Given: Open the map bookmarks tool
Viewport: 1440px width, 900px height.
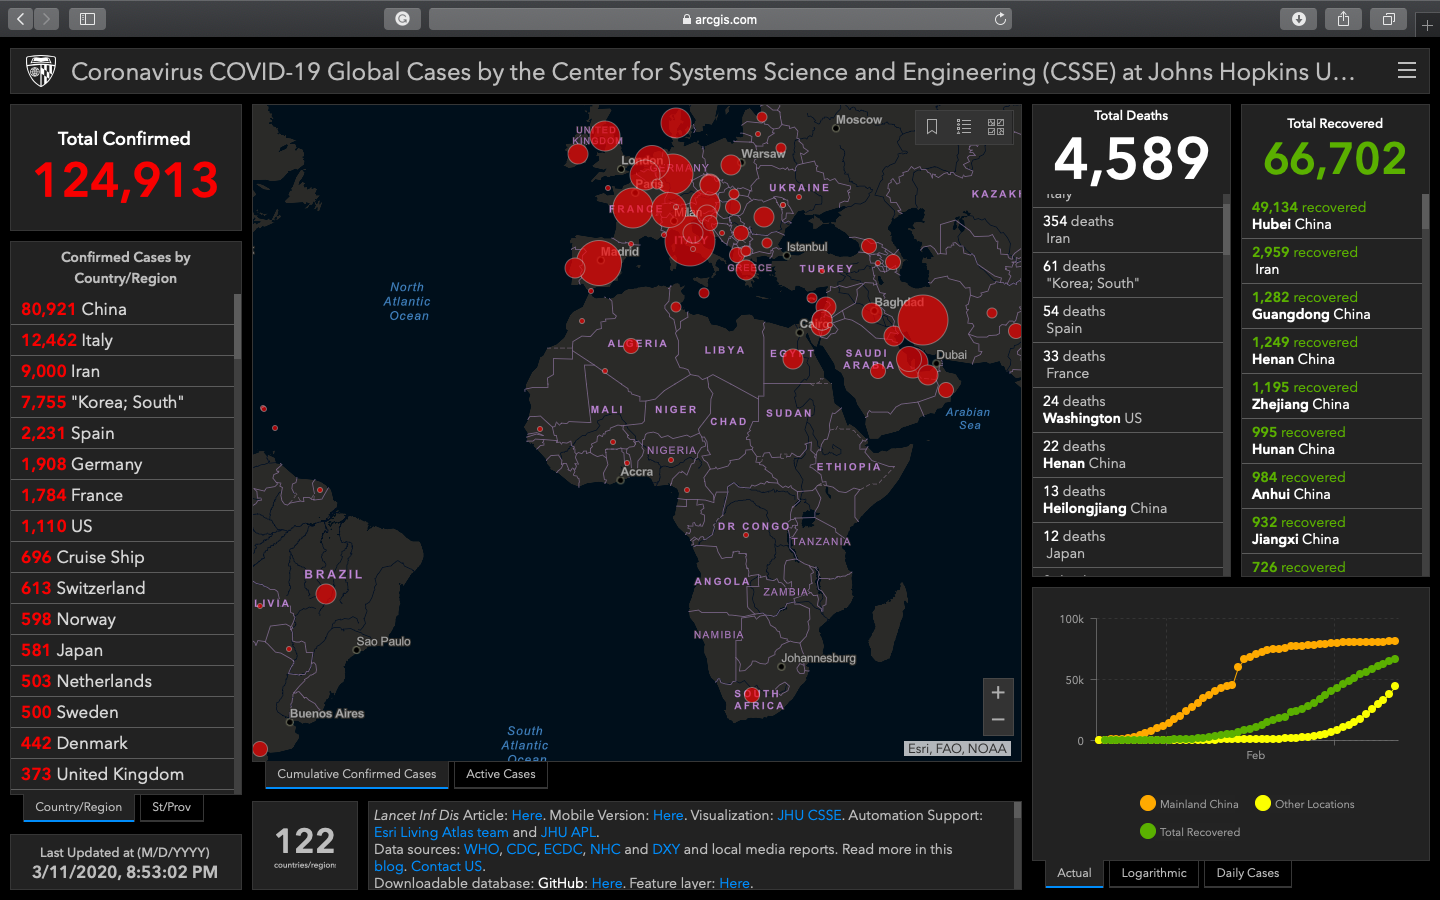Looking at the screenshot, I should coord(932,126).
